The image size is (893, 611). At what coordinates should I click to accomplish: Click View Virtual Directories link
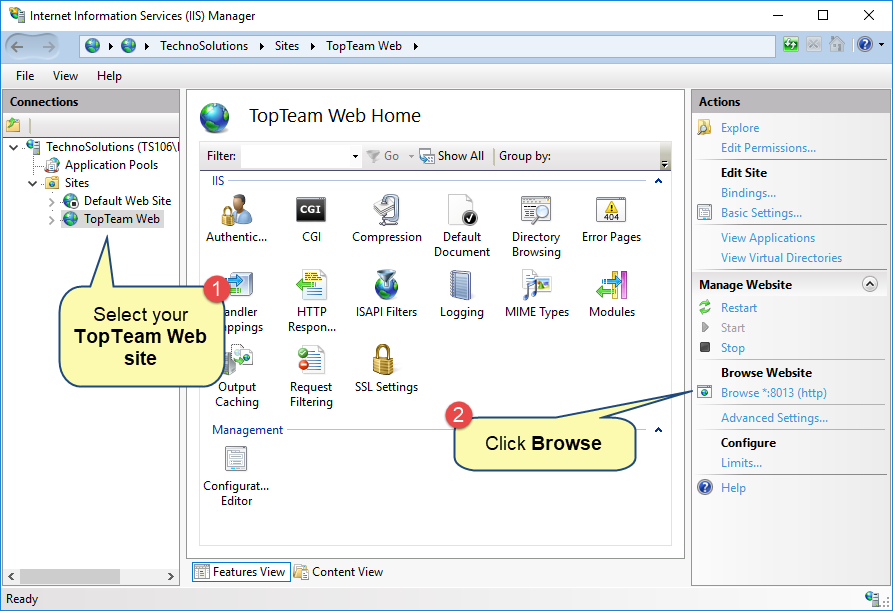click(x=781, y=258)
